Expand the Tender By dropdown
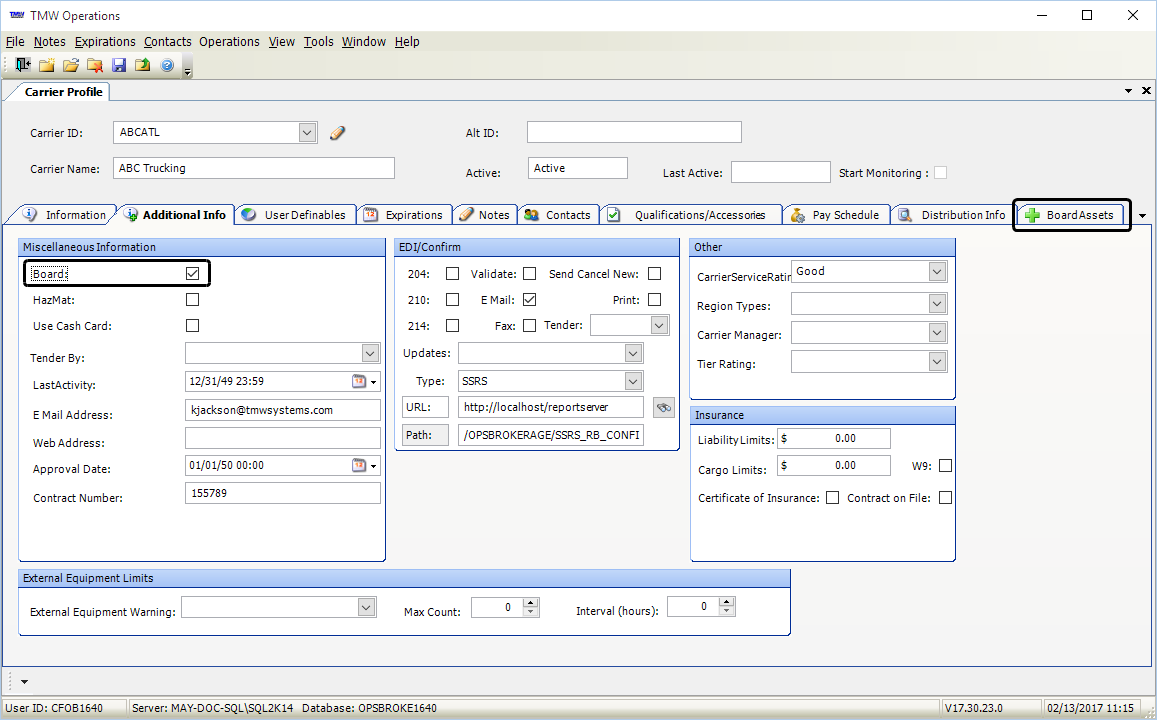Viewport: 1157px width, 720px height. coord(370,352)
